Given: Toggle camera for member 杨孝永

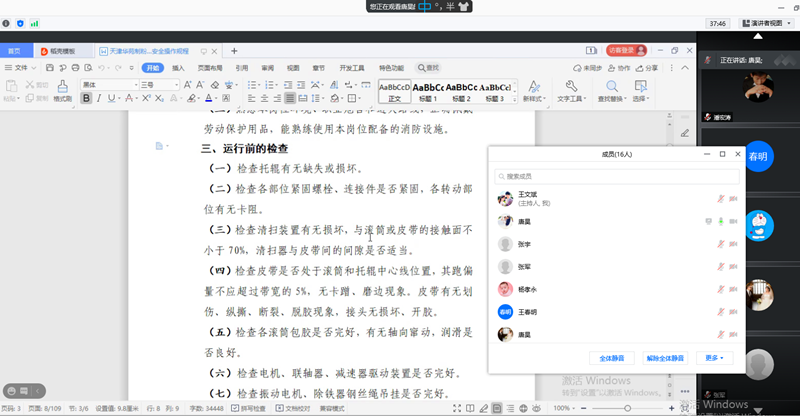Looking at the screenshot, I should click(x=733, y=289).
